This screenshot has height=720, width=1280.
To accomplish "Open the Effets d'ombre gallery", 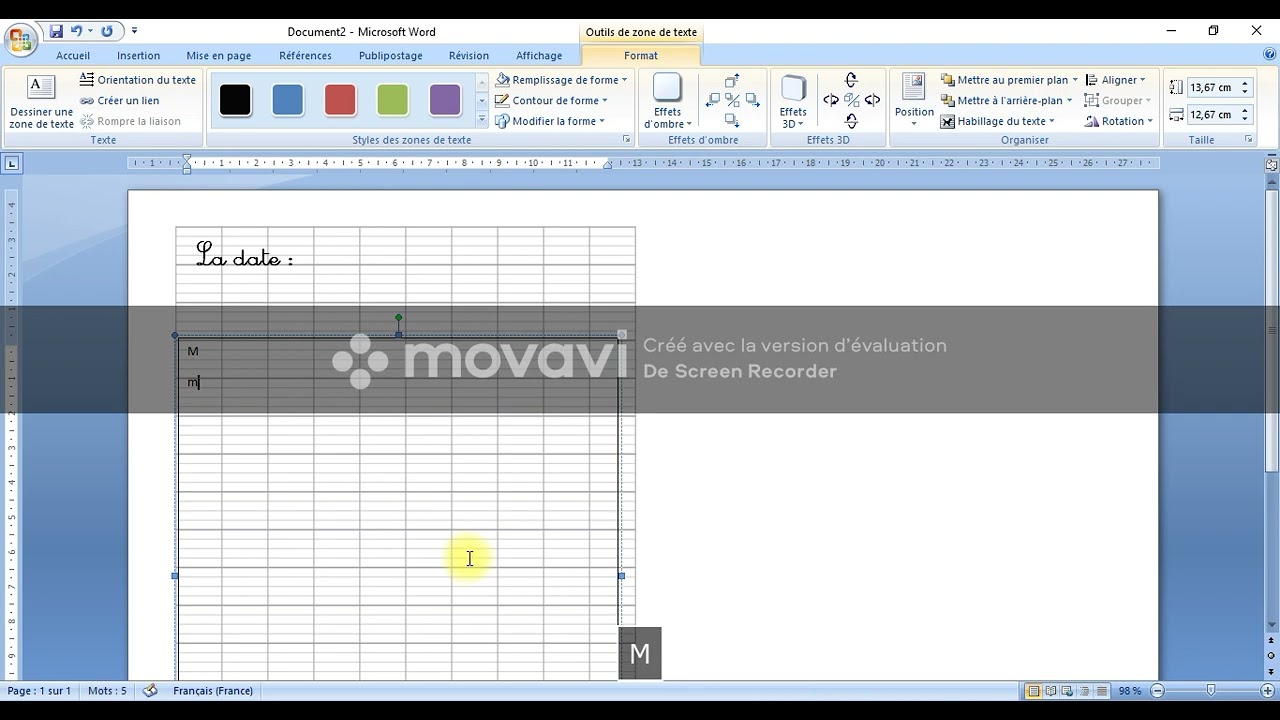I will coord(667,102).
